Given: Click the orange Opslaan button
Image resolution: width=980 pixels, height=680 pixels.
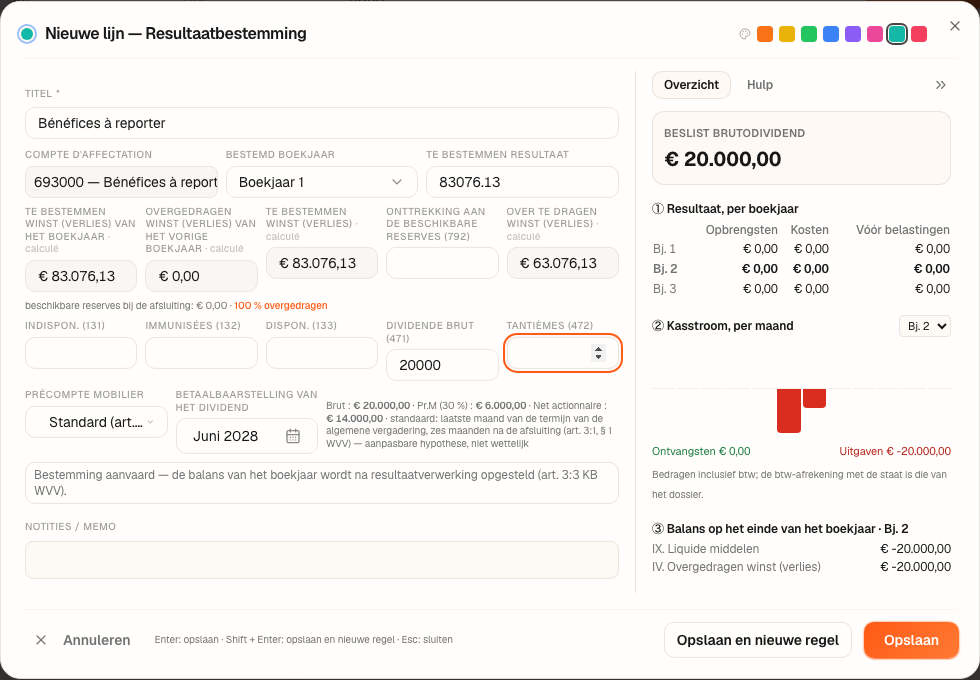Looking at the screenshot, I should pos(911,640).
